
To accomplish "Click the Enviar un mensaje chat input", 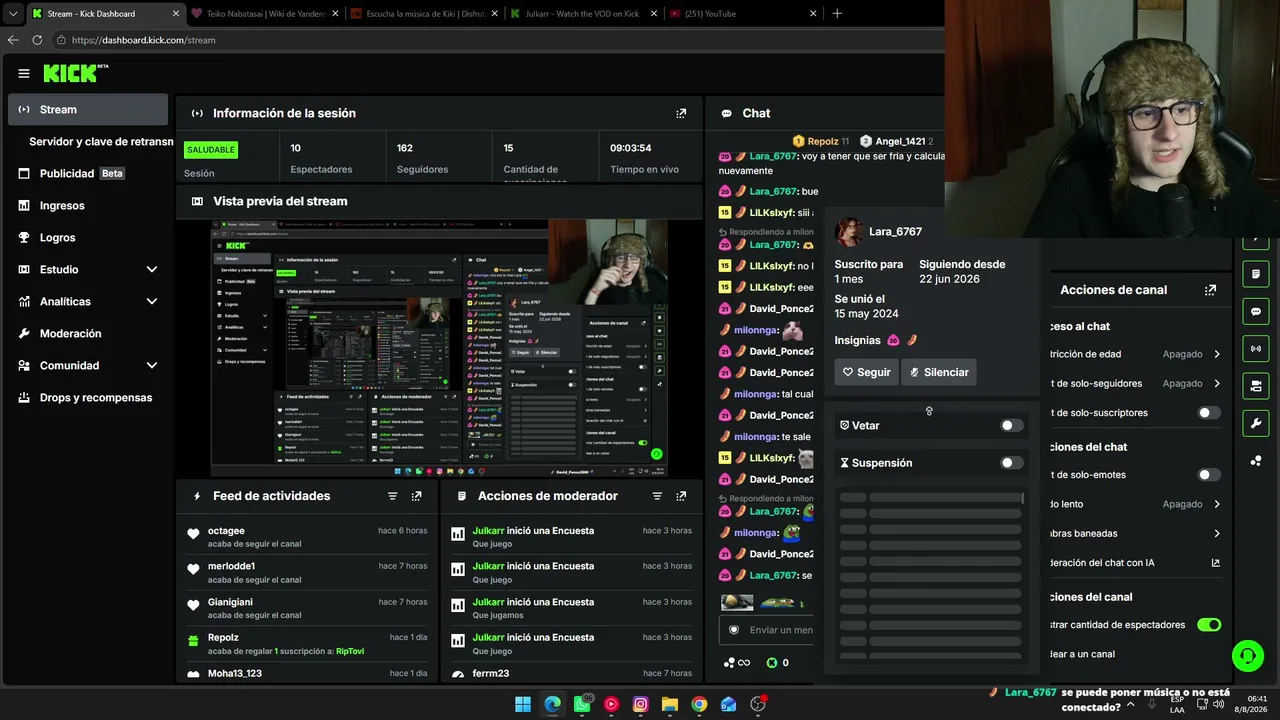I will click(768, 630).
